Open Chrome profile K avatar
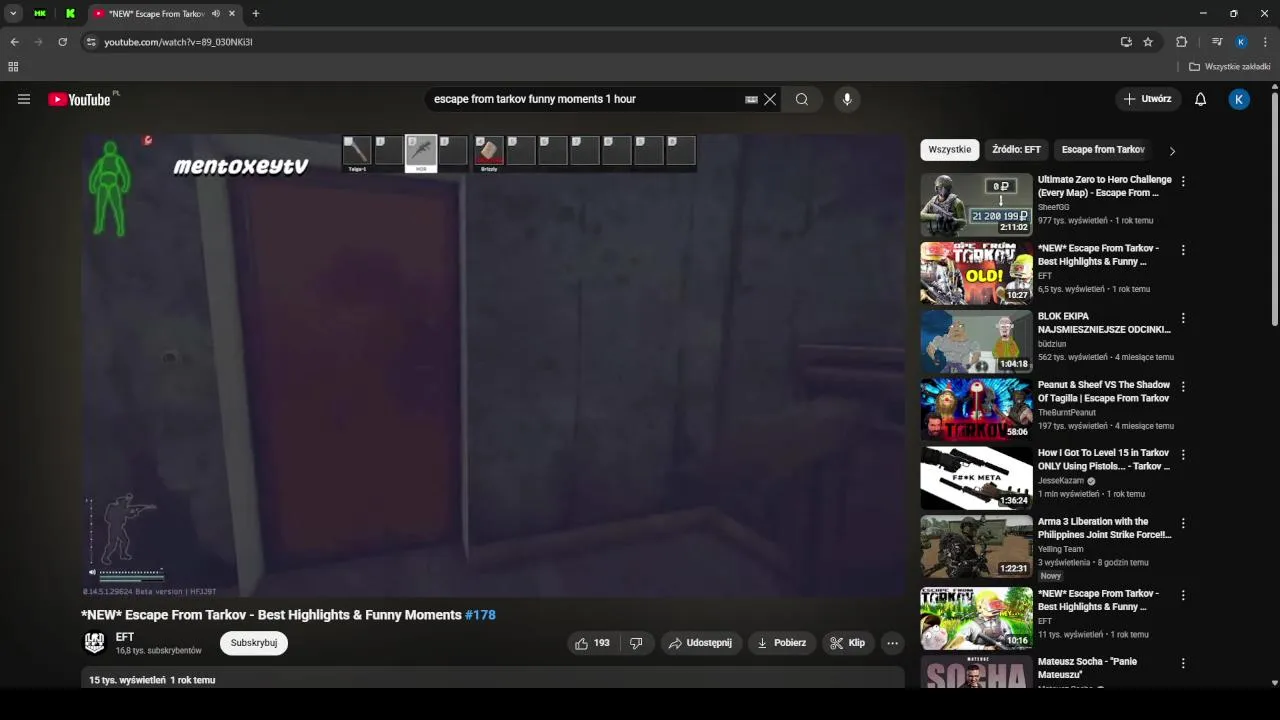The image size is (1280, 720). [1241, 42]
